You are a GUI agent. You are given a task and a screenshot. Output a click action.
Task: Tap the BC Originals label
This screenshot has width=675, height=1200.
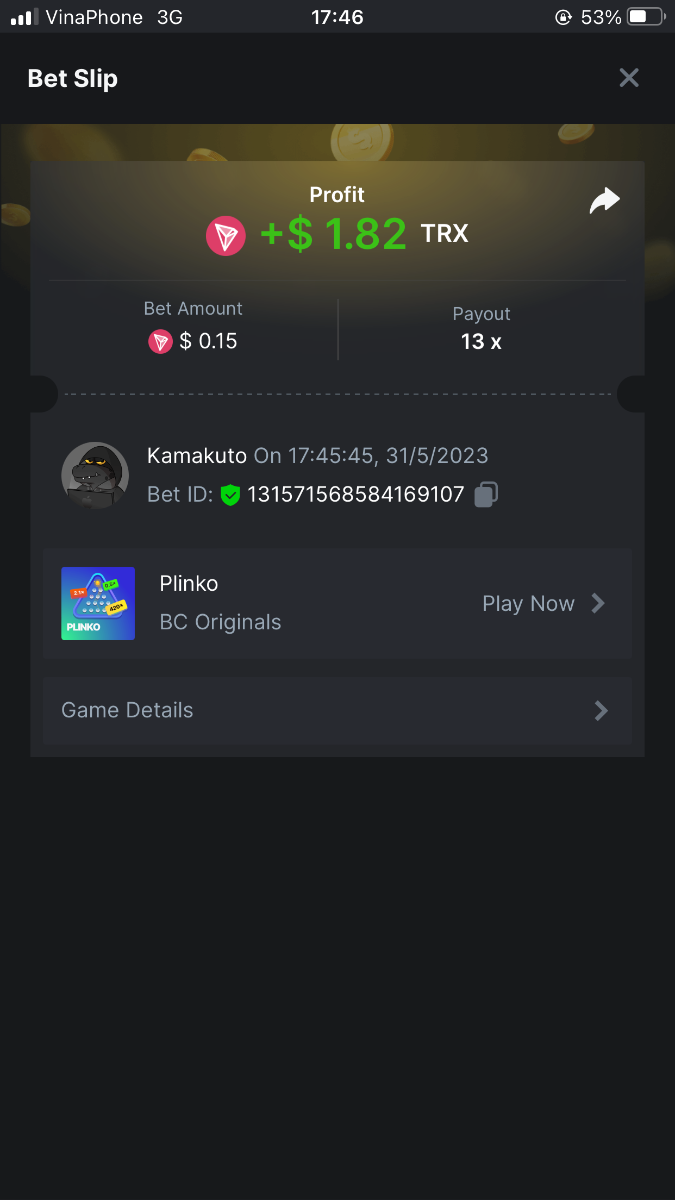220,622
